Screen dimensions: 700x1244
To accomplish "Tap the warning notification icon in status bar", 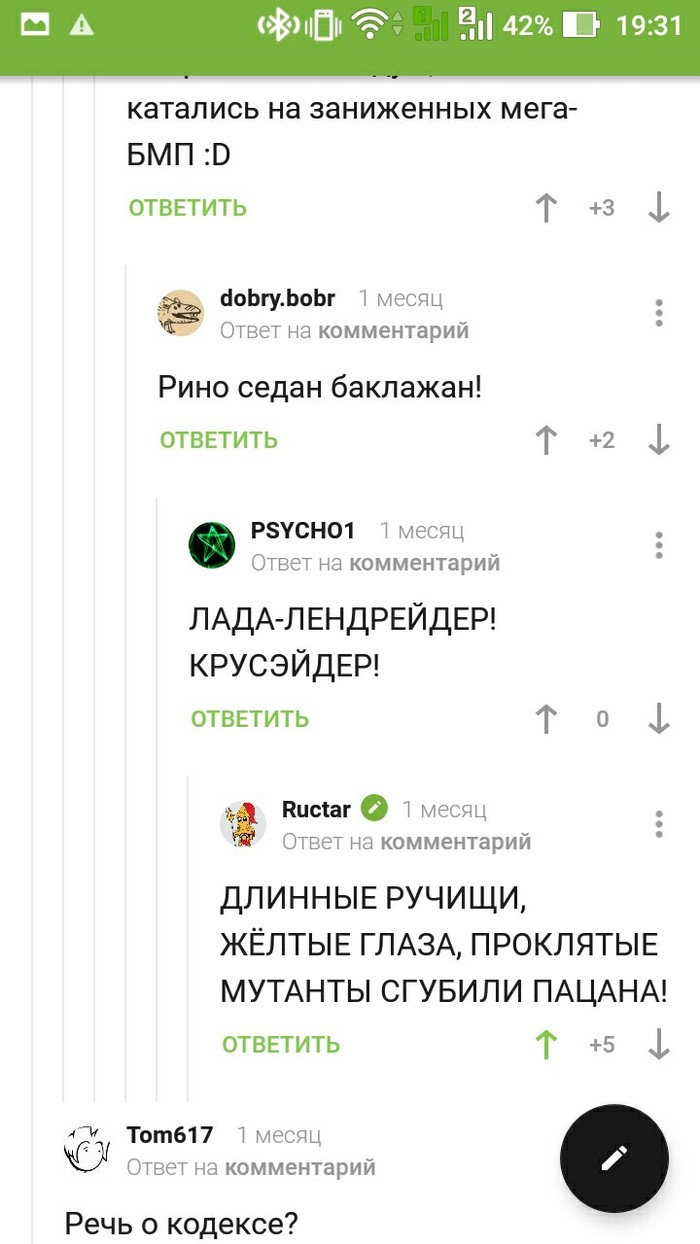I will [83, 25].
